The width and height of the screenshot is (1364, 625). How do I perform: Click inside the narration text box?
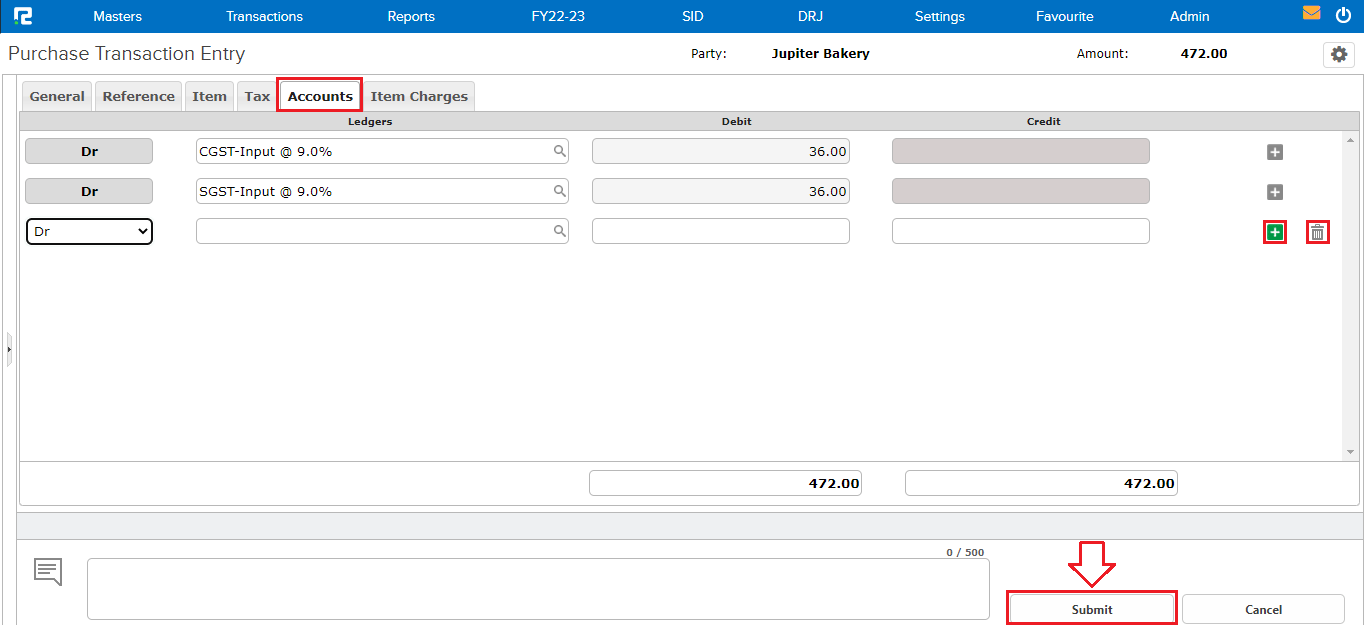[538, 588]
